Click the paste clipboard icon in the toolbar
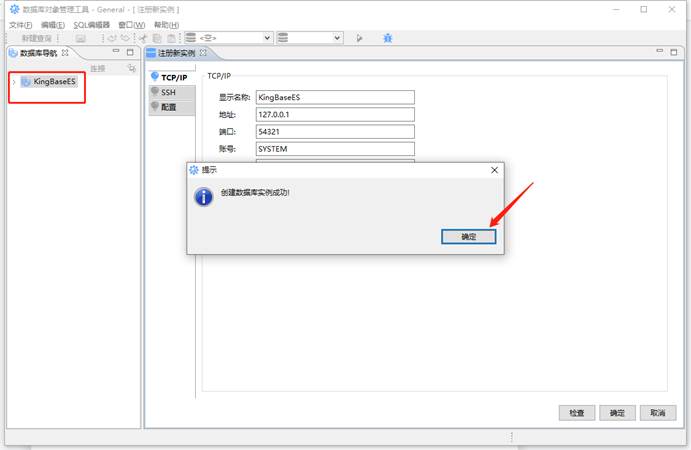This screenshot has height=450, width=691. (171, 38)
